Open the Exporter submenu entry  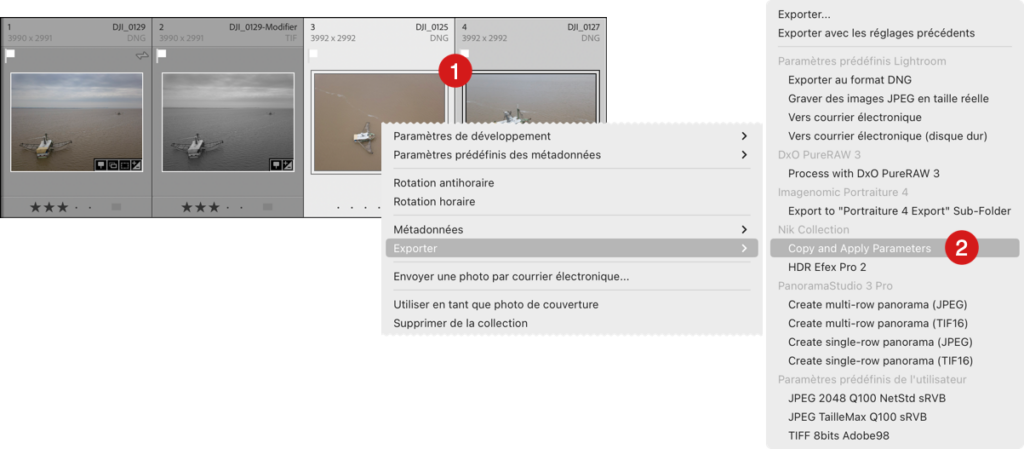571,249
